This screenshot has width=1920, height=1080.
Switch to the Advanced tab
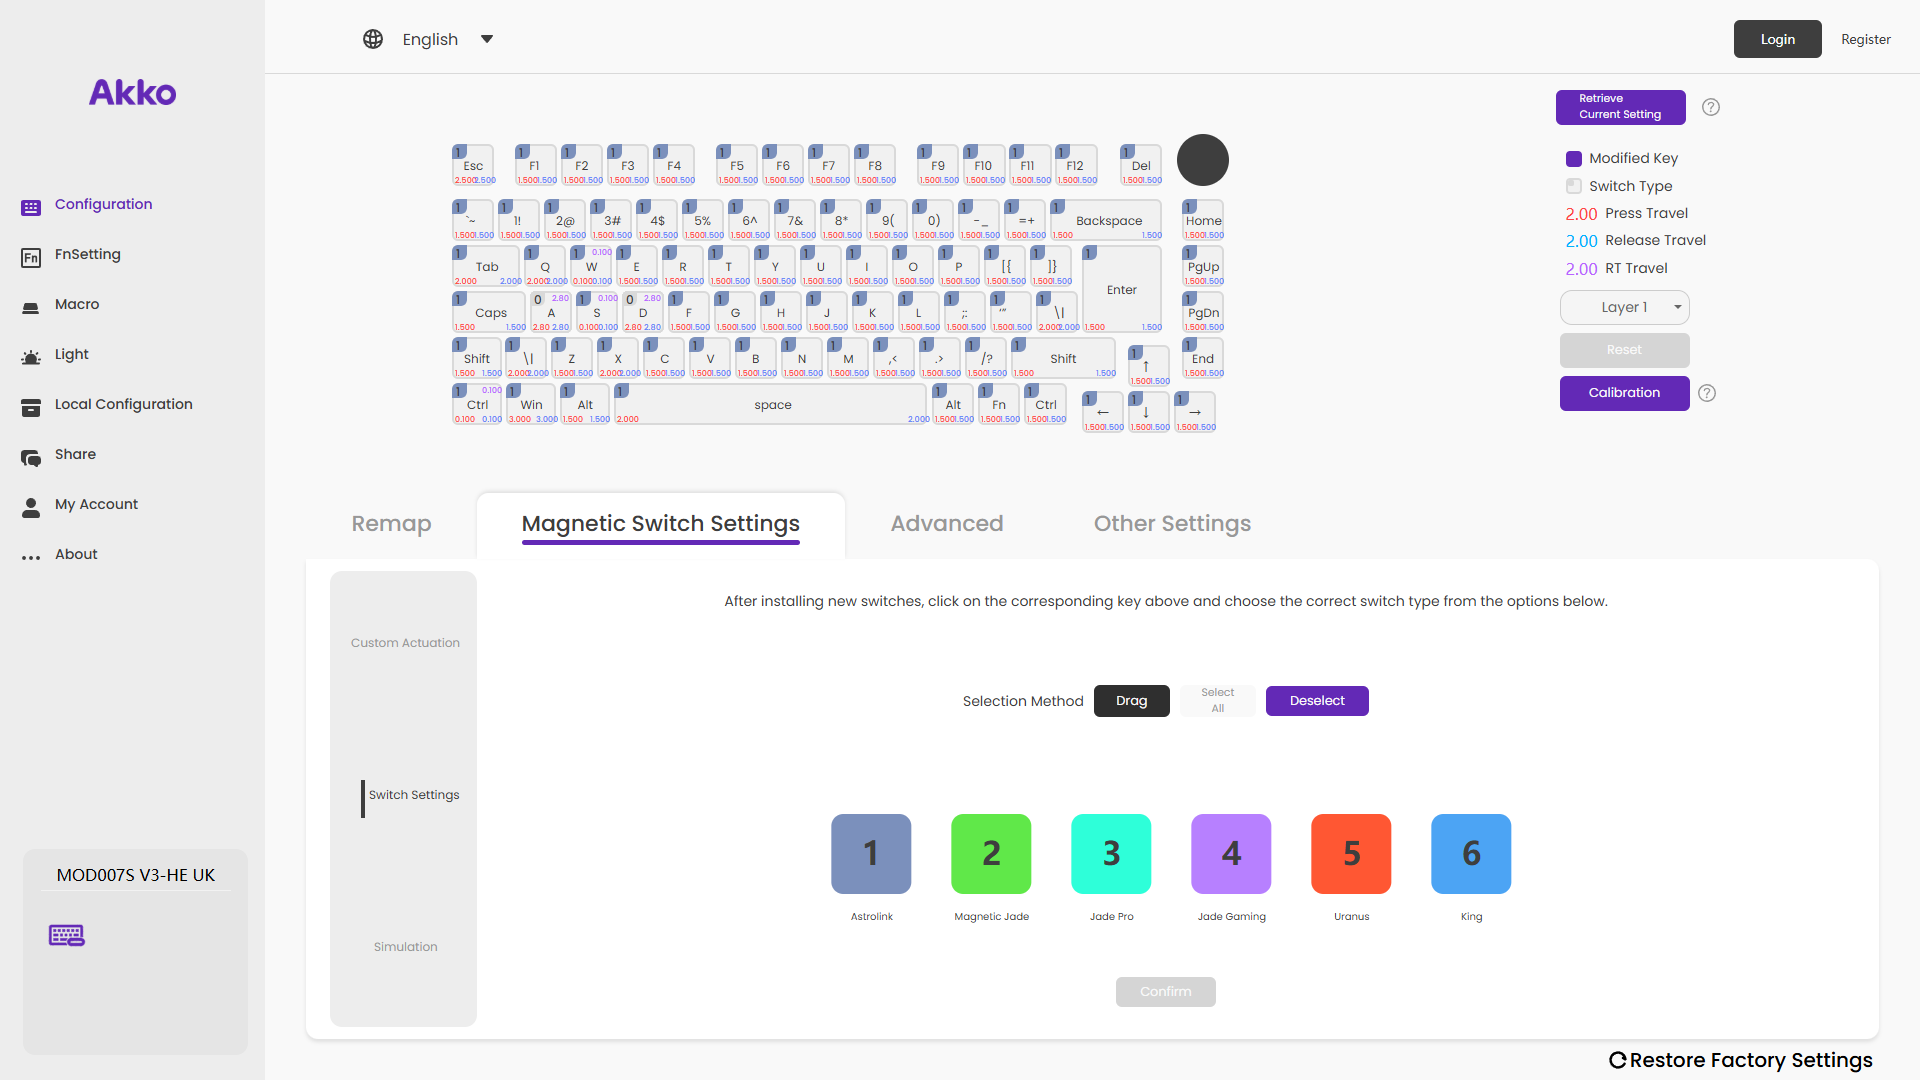(946, 524)
